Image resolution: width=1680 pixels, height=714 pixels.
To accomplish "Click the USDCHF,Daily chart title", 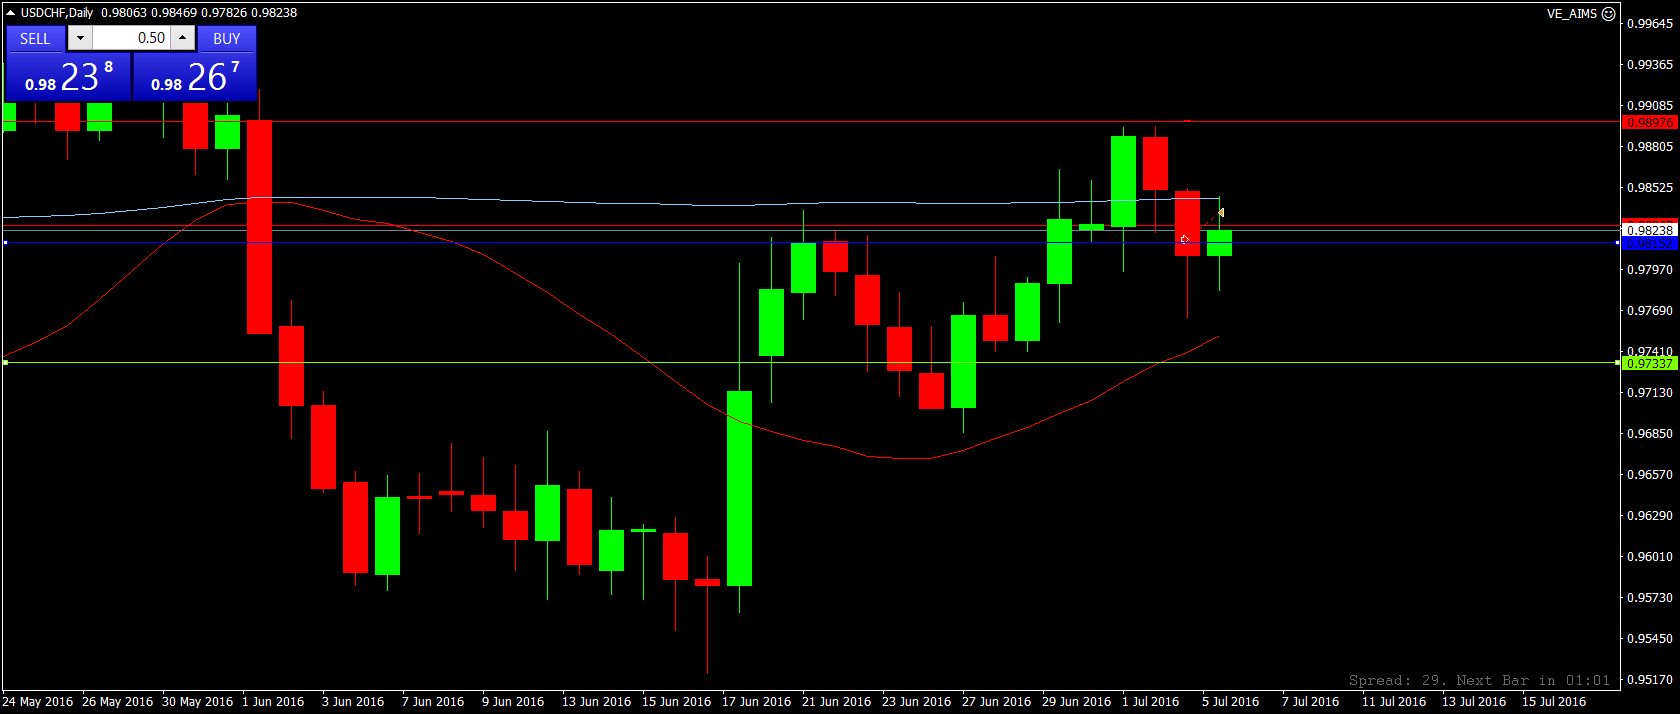I will [x=57, y=13].
